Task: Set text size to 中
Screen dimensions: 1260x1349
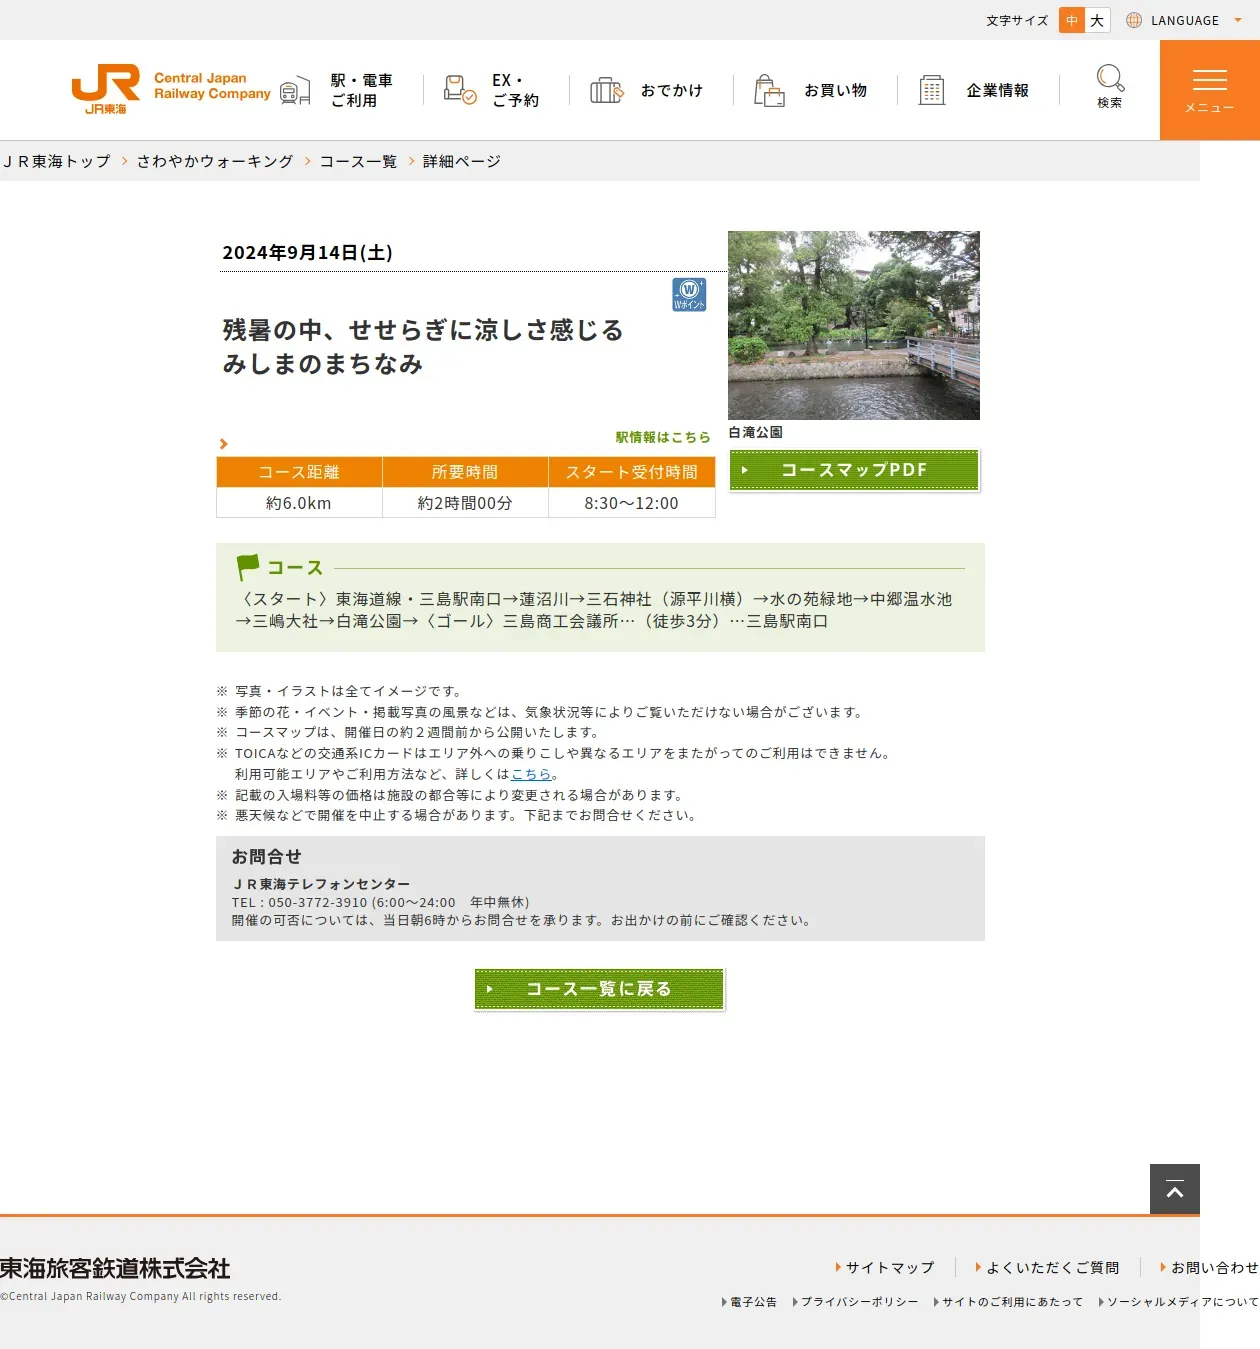Action: [x=1072, y=20]
